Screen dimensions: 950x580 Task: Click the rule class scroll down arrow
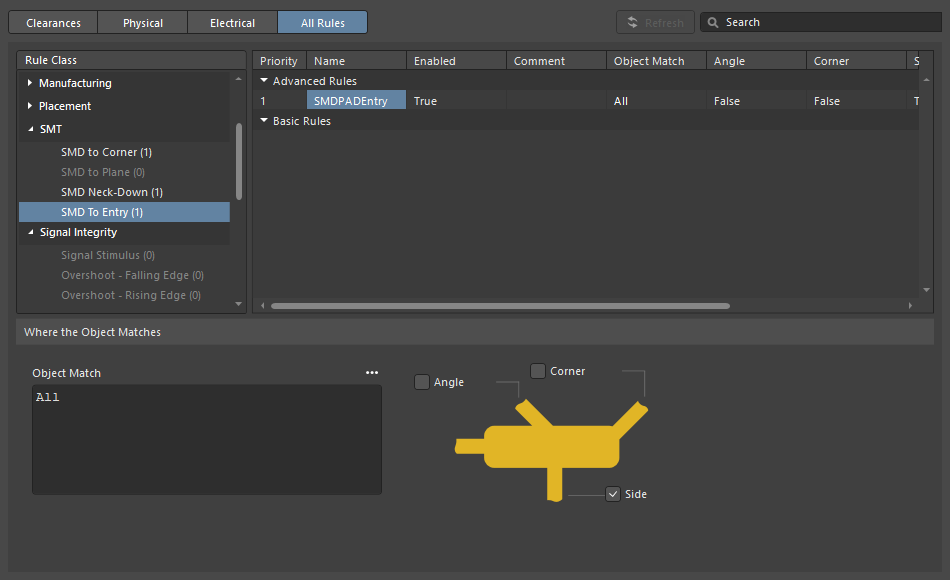238,304
